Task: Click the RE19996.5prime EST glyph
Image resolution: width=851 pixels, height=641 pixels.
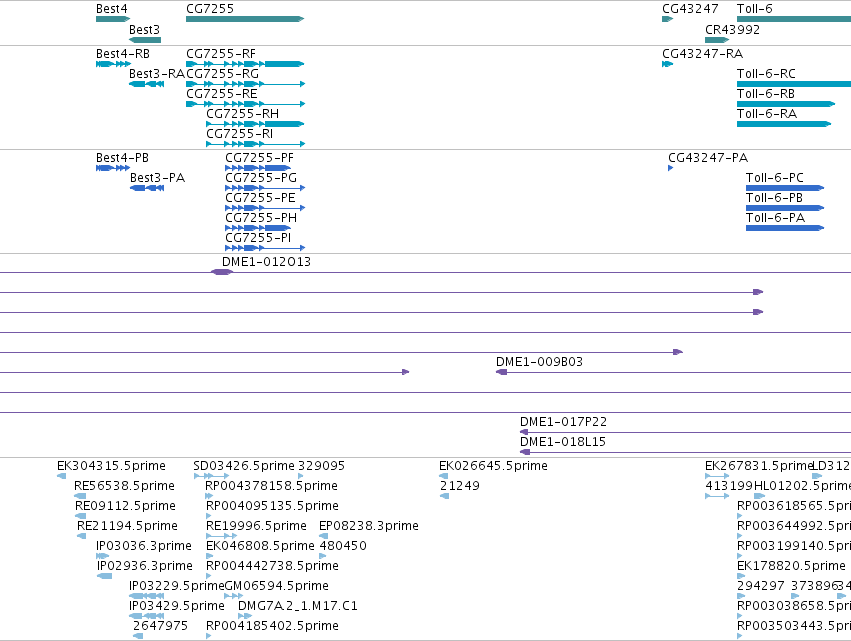Action: click(221, 536)
